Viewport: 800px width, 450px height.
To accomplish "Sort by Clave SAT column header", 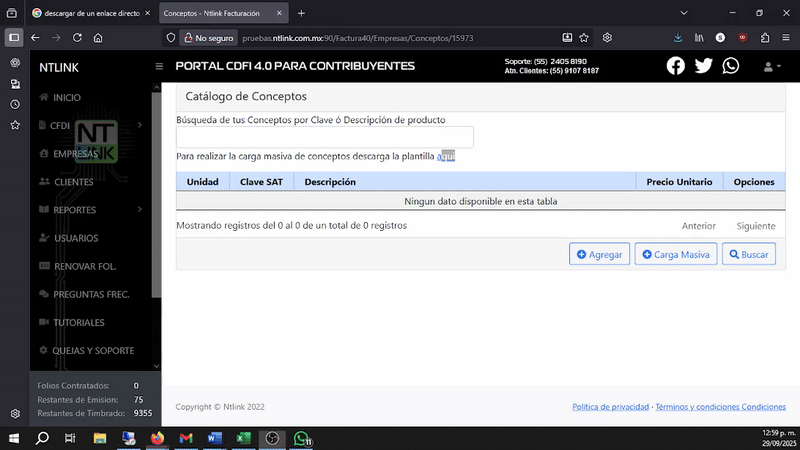I will 261,182.
